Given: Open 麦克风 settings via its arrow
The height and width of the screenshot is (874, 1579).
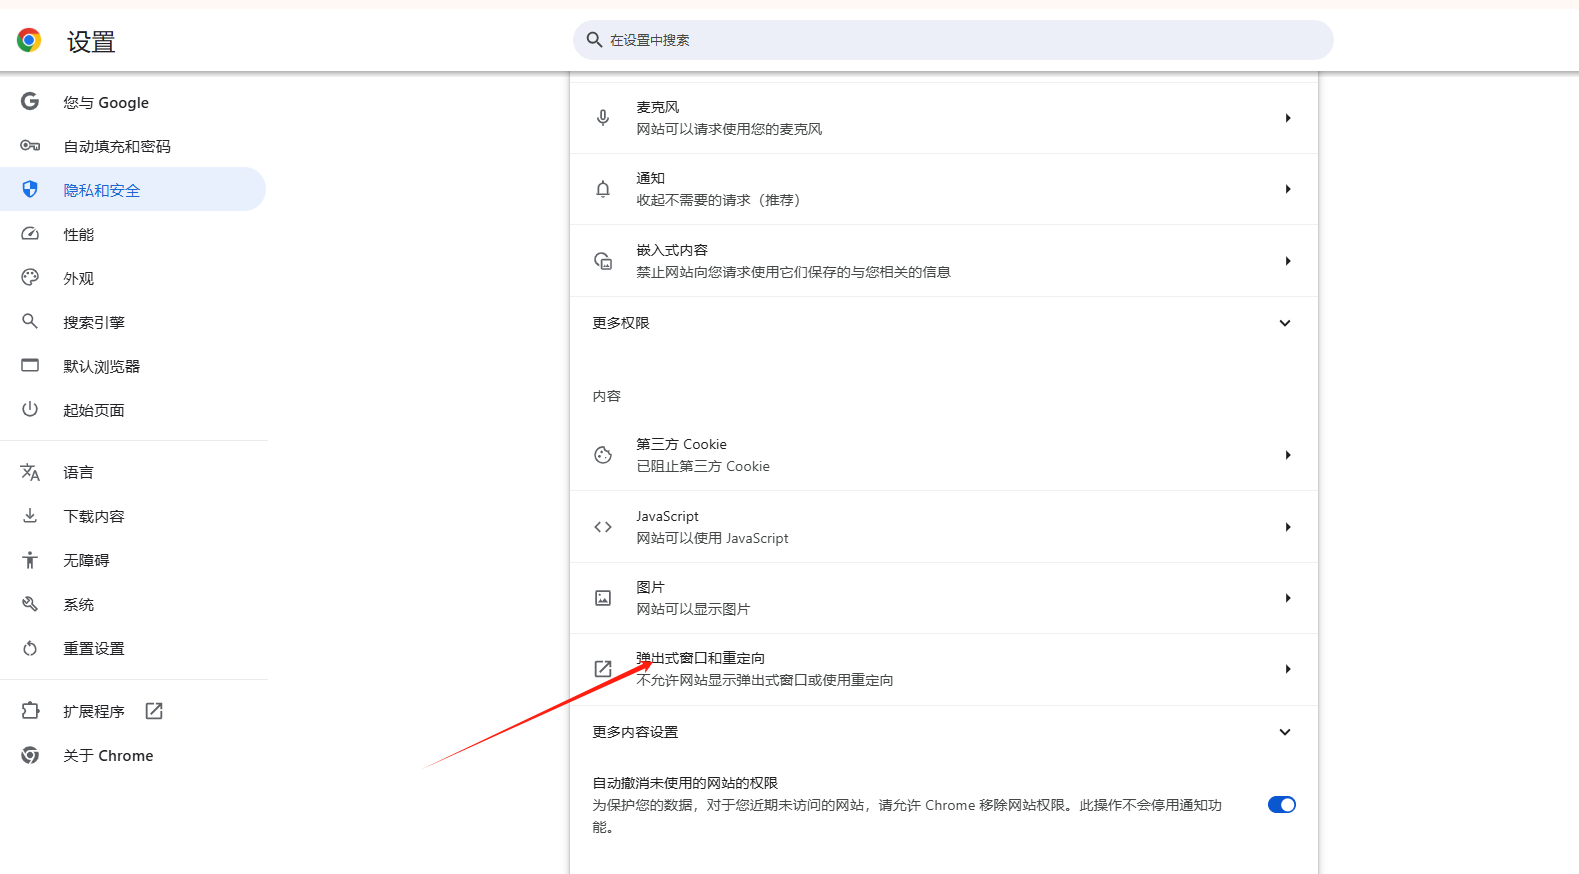Looking at the screenshot, I should 1288,118.
